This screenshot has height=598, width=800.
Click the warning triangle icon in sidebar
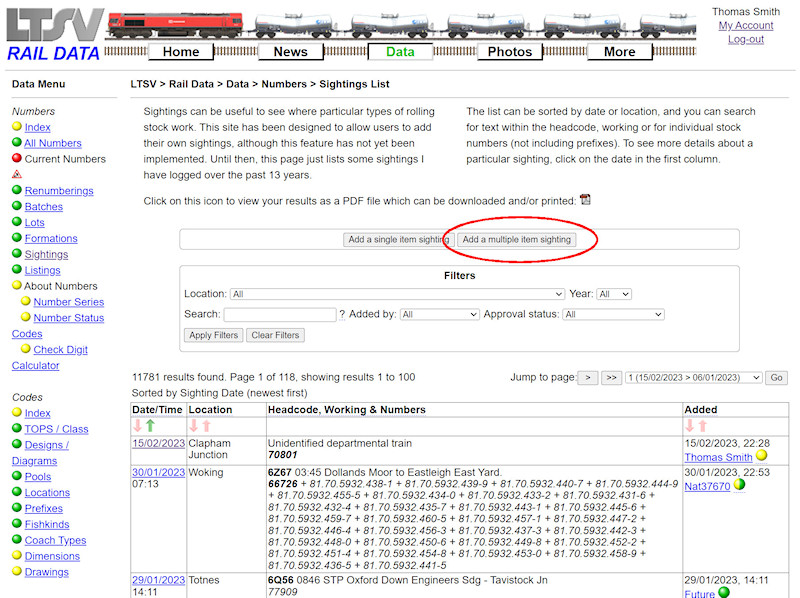[17, 174]
